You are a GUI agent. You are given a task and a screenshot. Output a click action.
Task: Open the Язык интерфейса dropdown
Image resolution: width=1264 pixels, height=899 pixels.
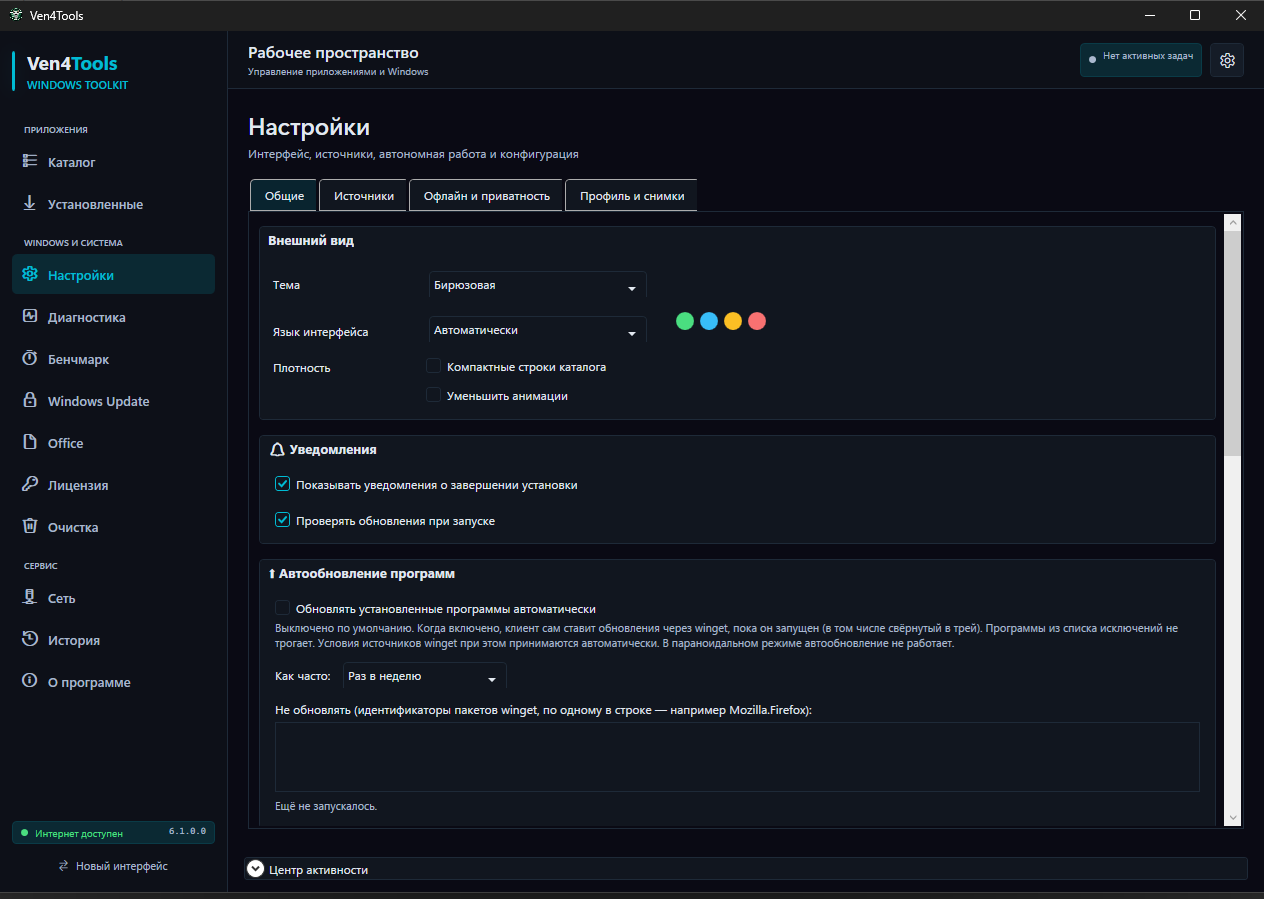pos(538,330)
